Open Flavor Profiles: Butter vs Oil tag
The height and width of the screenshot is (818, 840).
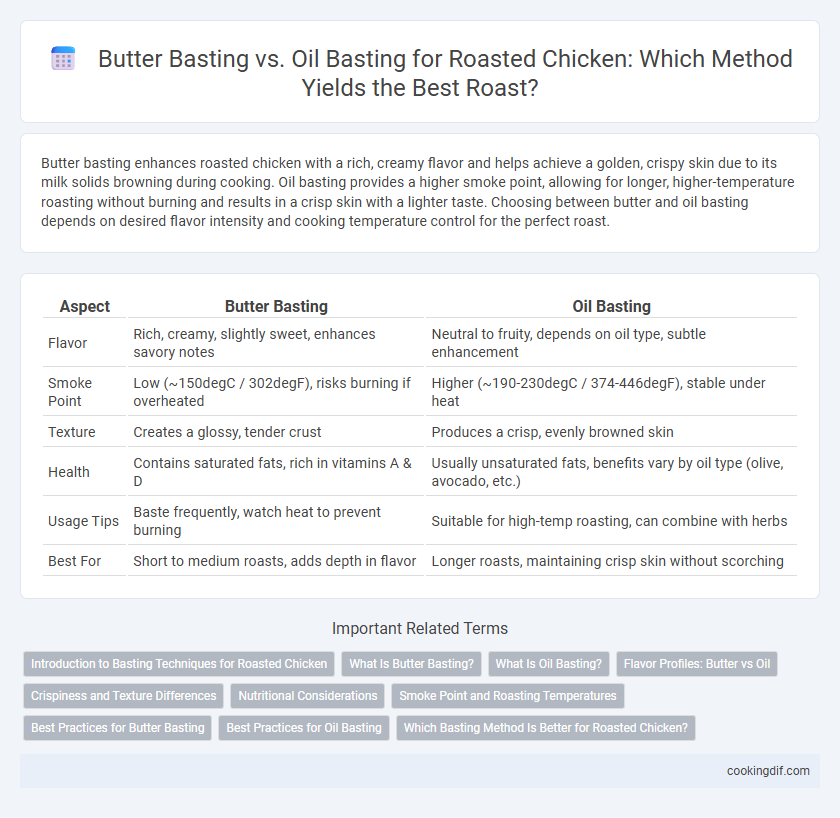[x=697, y=664]
